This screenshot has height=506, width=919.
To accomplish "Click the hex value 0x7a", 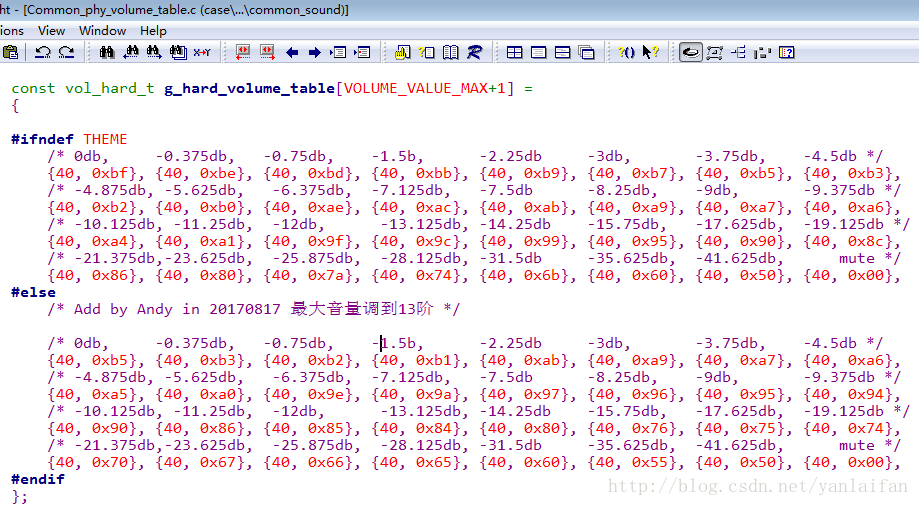I will [x=326, y=276].
